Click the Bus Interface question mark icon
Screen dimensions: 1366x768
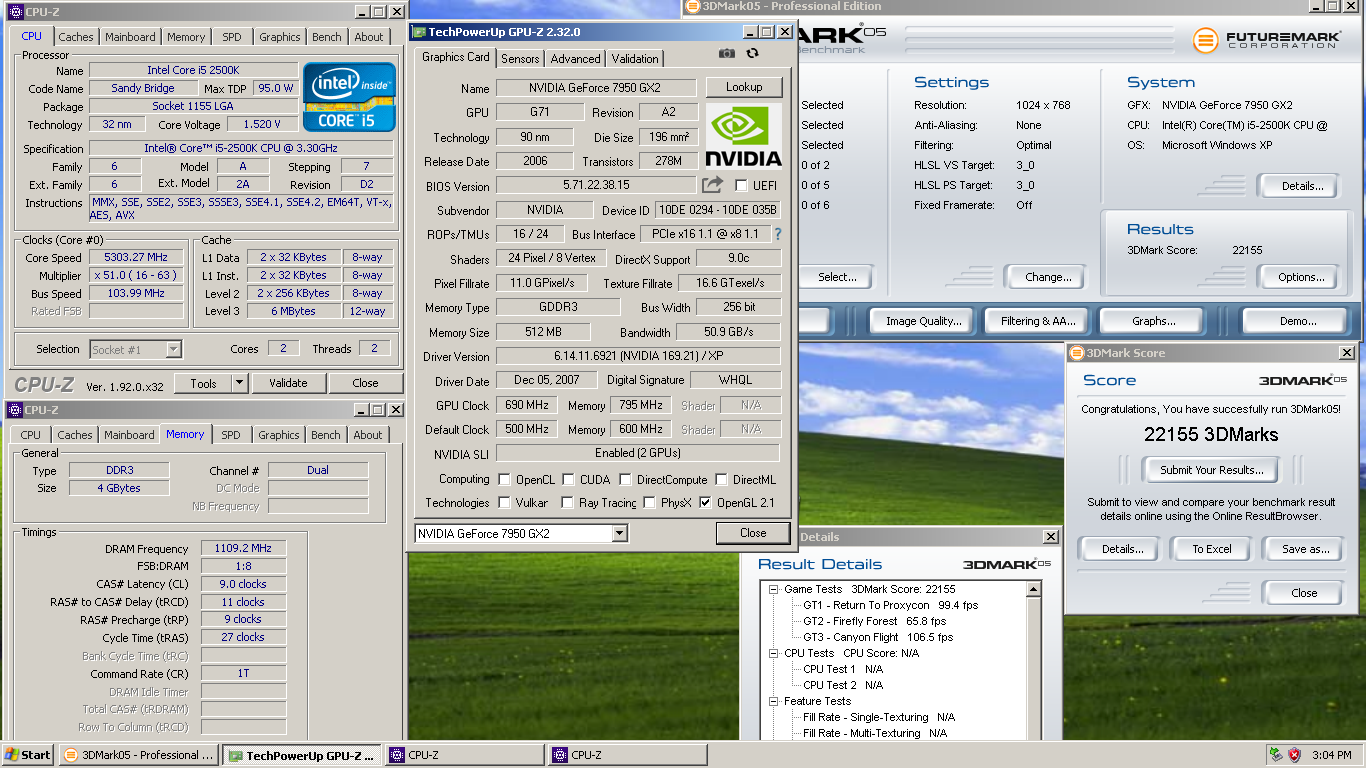[x=778, y=234]
